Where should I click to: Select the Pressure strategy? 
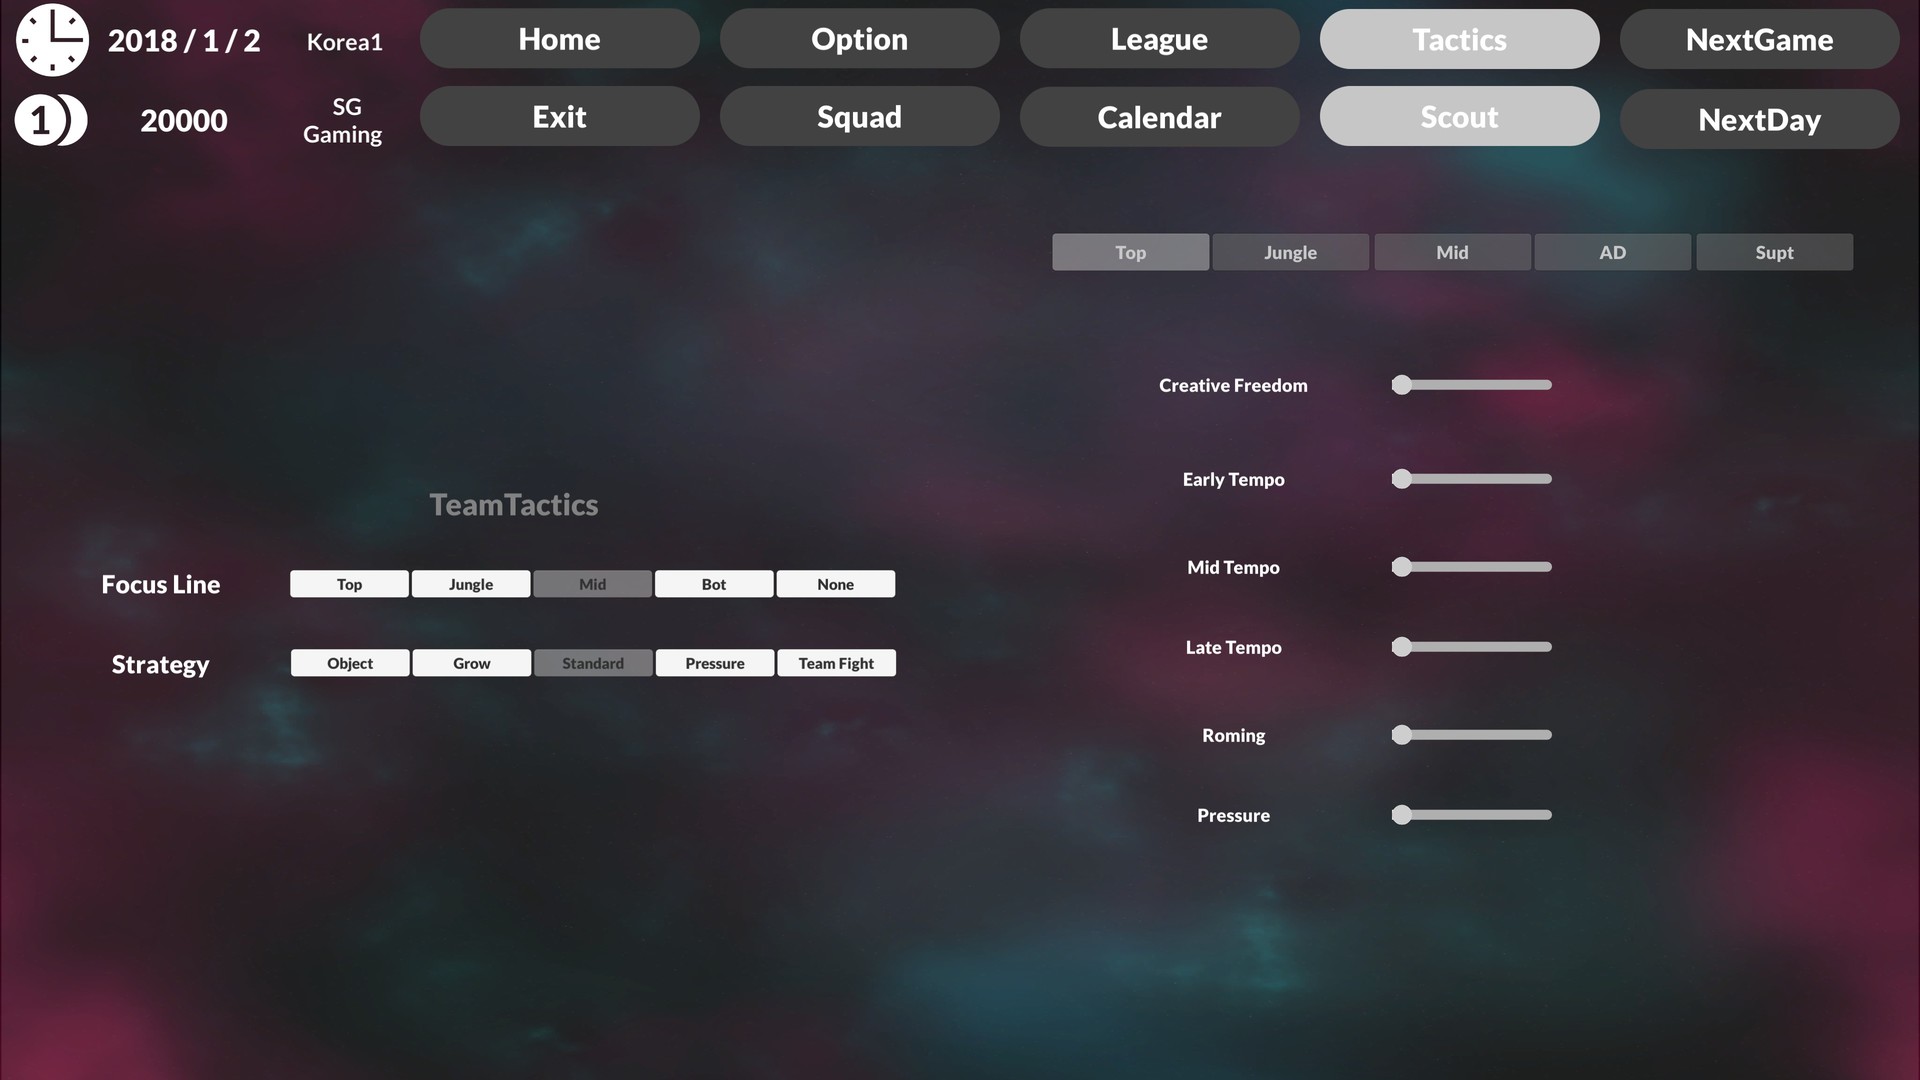pyautogui.click(x=713, y=662)
